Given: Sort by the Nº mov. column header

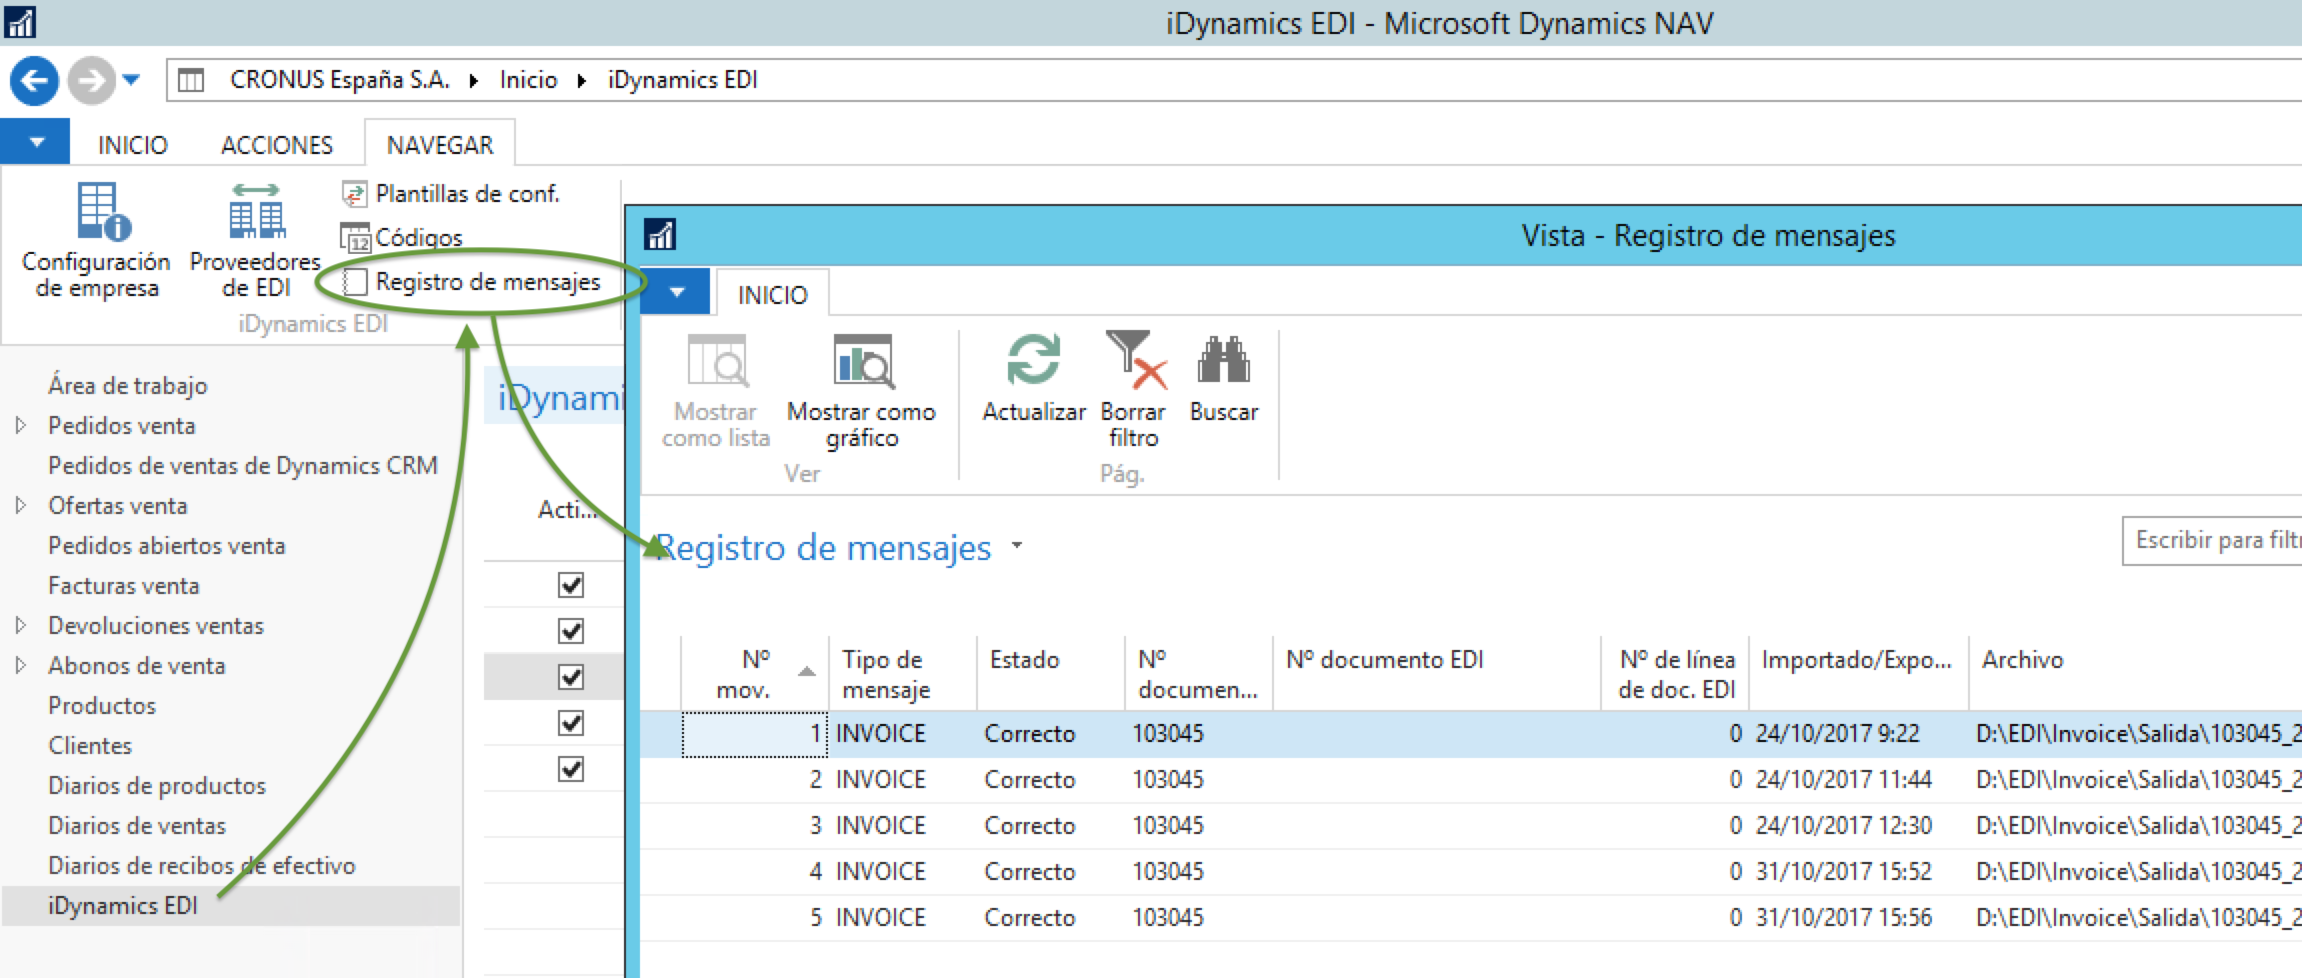Looking at the screenshot, I should [x=755, y=674].
